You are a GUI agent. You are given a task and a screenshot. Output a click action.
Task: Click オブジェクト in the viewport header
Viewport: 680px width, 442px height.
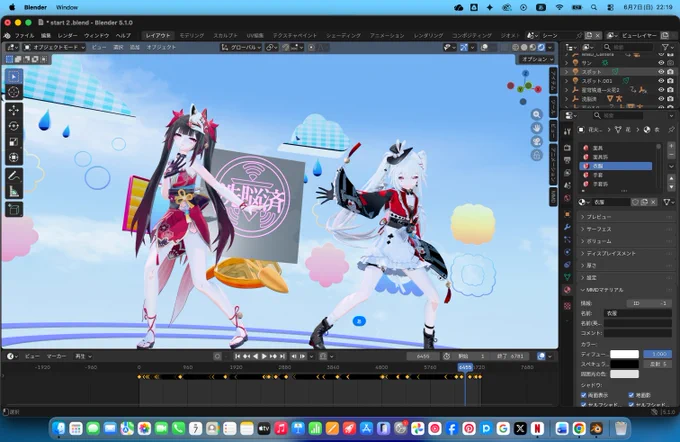click(161, 47)
